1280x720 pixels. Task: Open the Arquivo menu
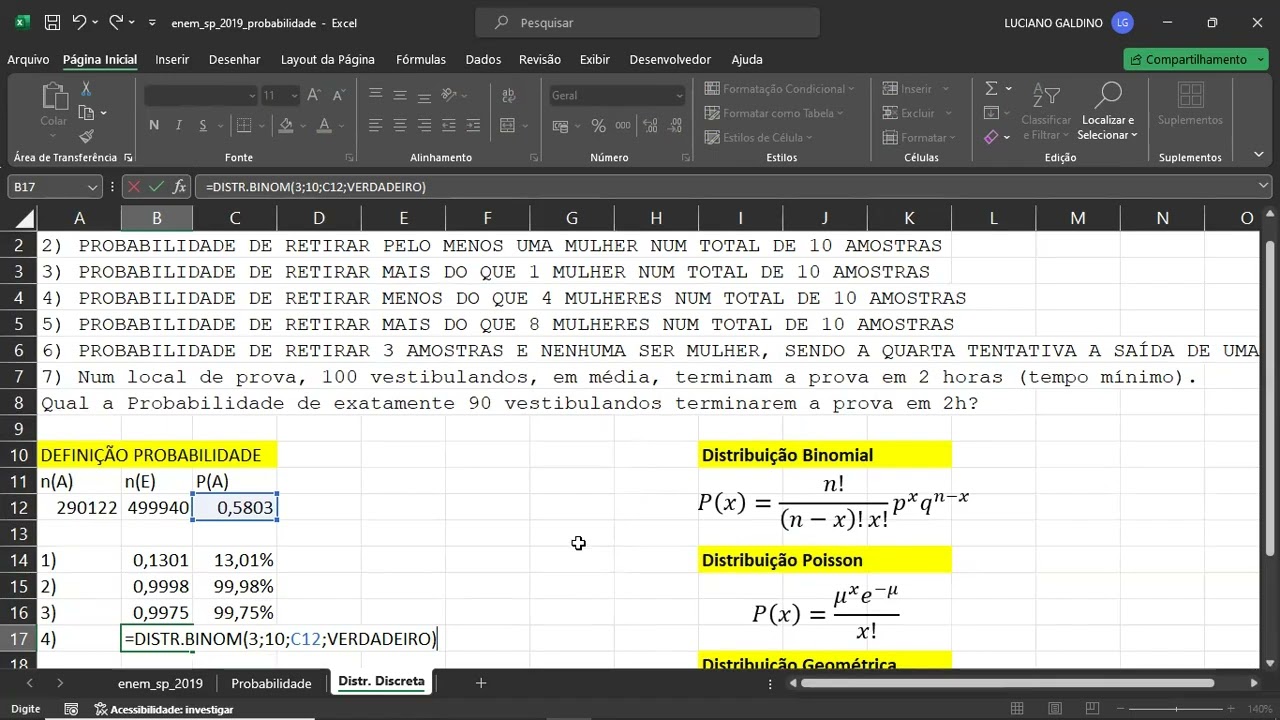click(28, 59)
